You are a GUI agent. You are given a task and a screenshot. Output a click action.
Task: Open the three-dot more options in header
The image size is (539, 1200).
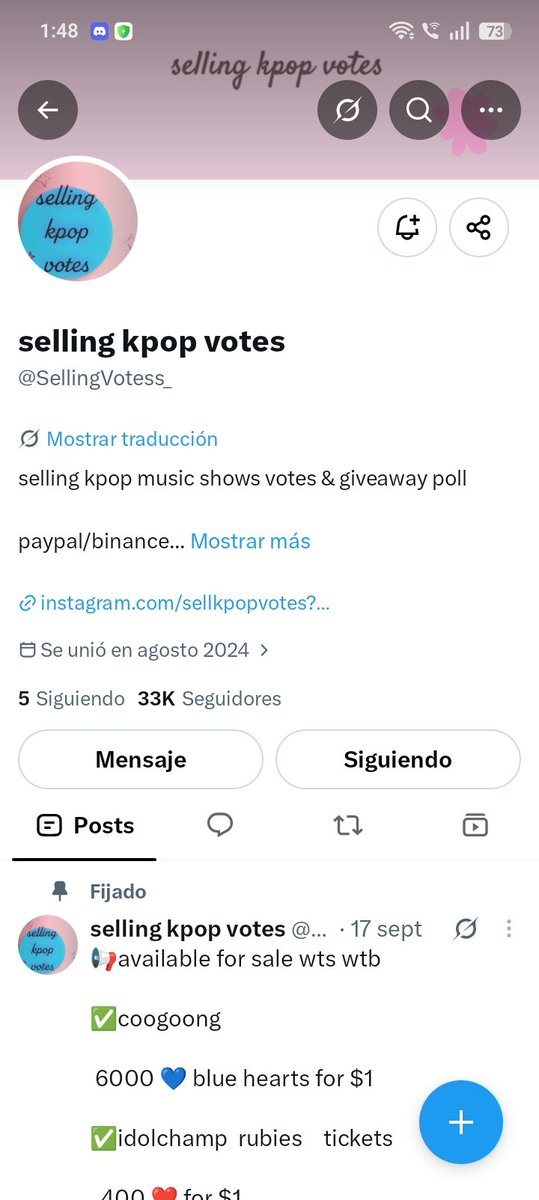(491, 109)
